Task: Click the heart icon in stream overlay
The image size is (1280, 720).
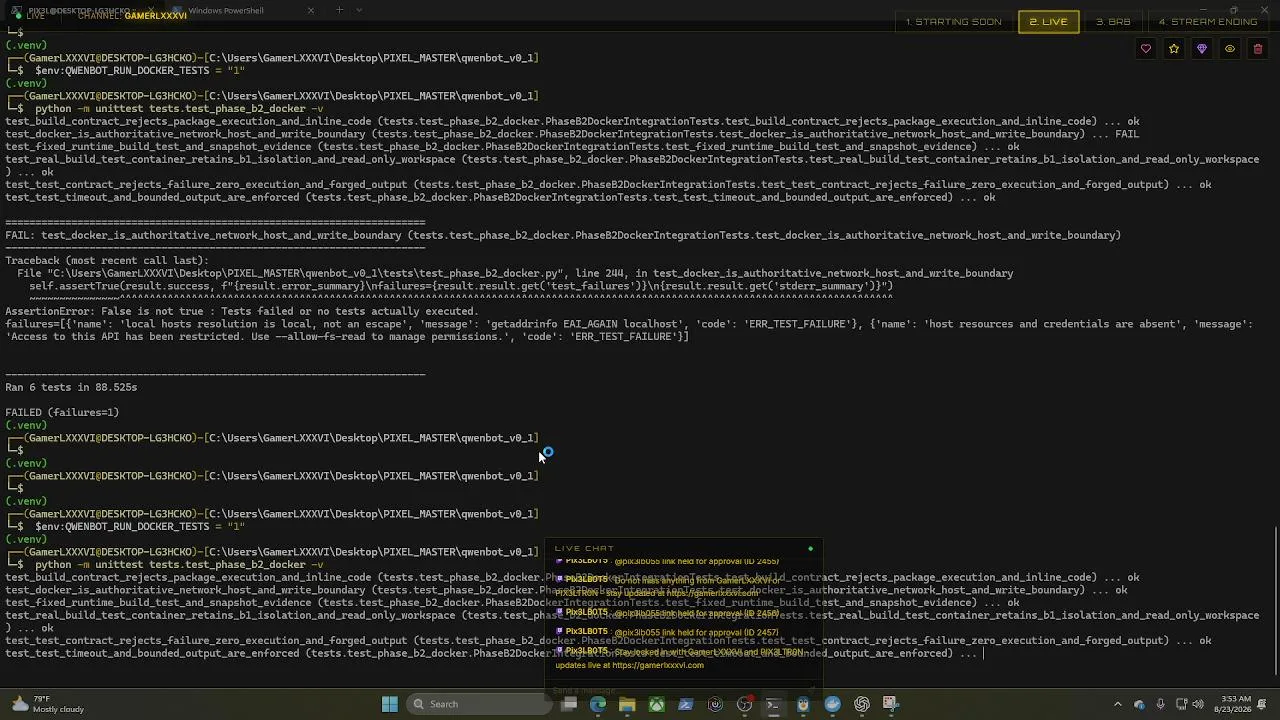Action: pyautogui.click(x=1146, y=49)
